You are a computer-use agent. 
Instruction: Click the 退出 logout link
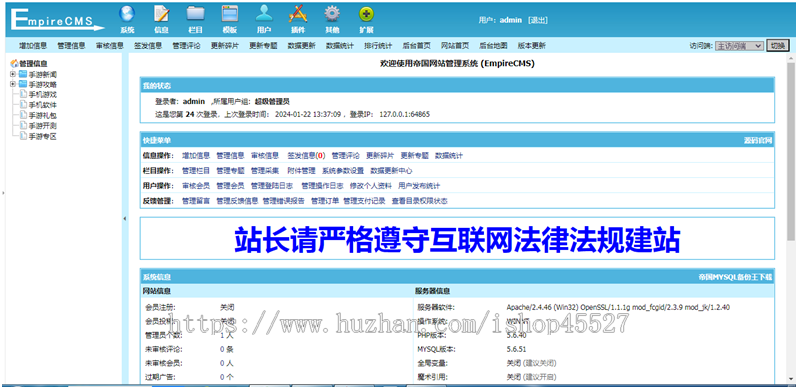click(x=538, y=20)
